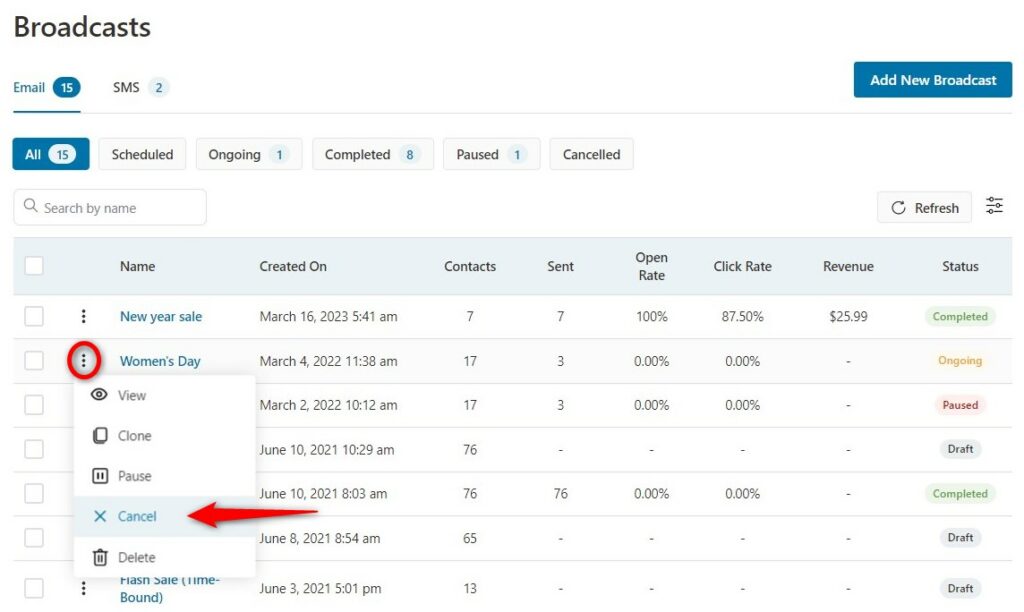Image resolution: width=1024 pixels, height=612 pixels.
Task: Tick the select-all checkbox in the table header
Action: (x=34, y=266)
